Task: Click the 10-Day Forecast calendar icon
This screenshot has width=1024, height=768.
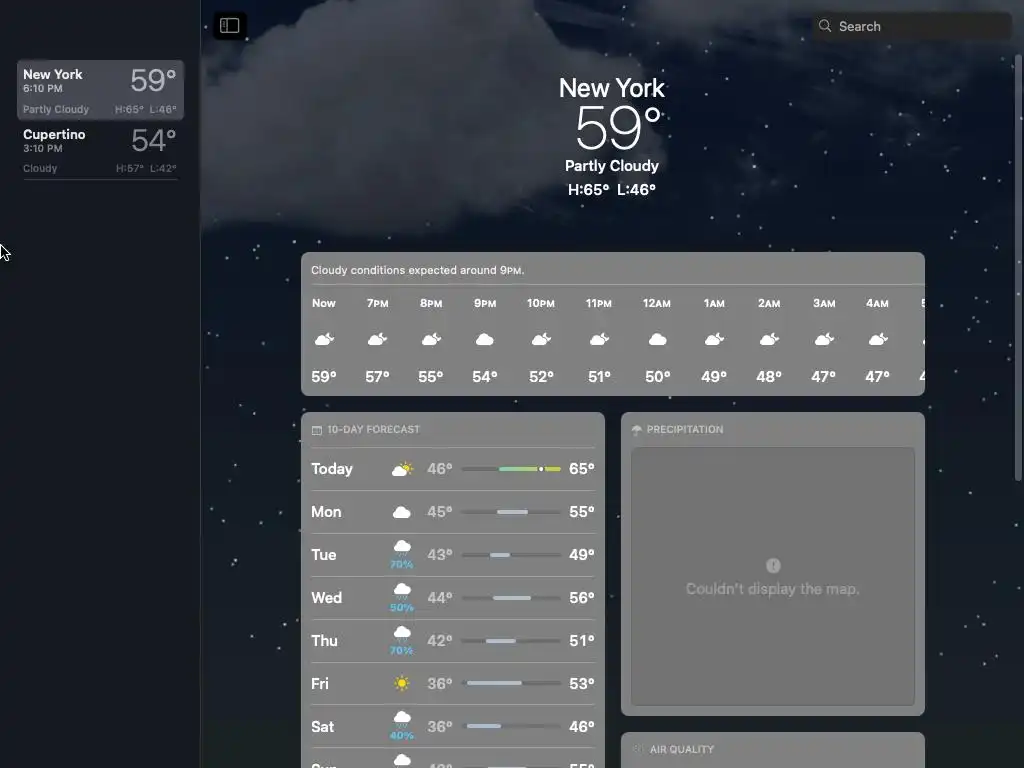Action: [317, 430]
